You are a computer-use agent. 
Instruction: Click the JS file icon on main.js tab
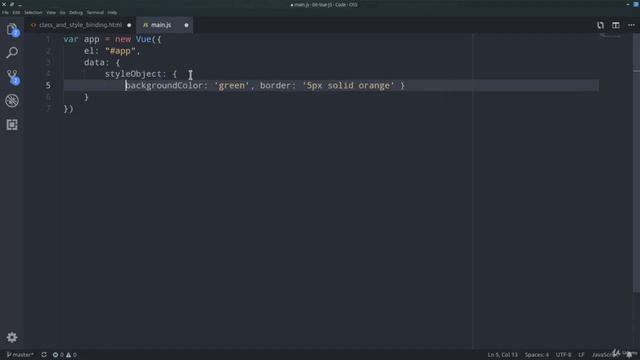[145, 25]
